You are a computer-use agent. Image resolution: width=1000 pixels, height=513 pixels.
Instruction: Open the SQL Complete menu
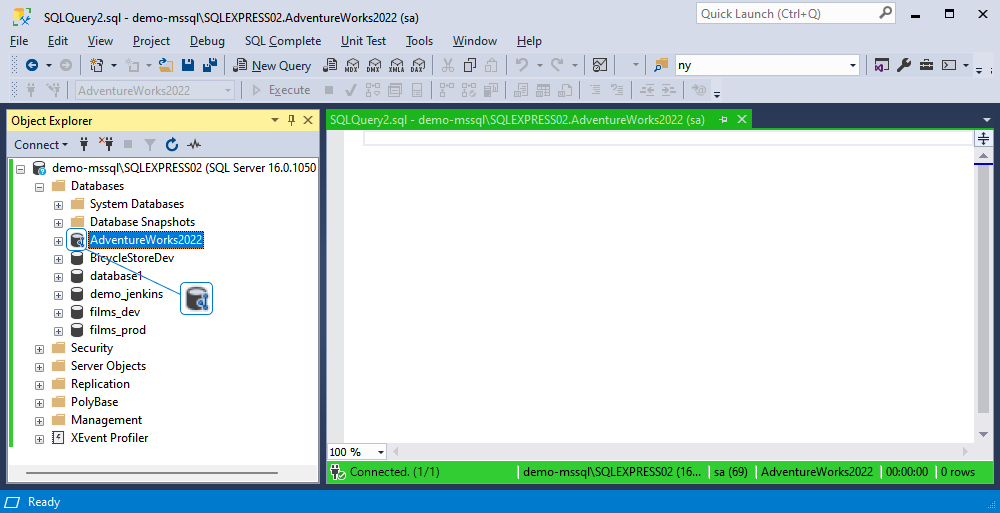[x=283, y=41]
